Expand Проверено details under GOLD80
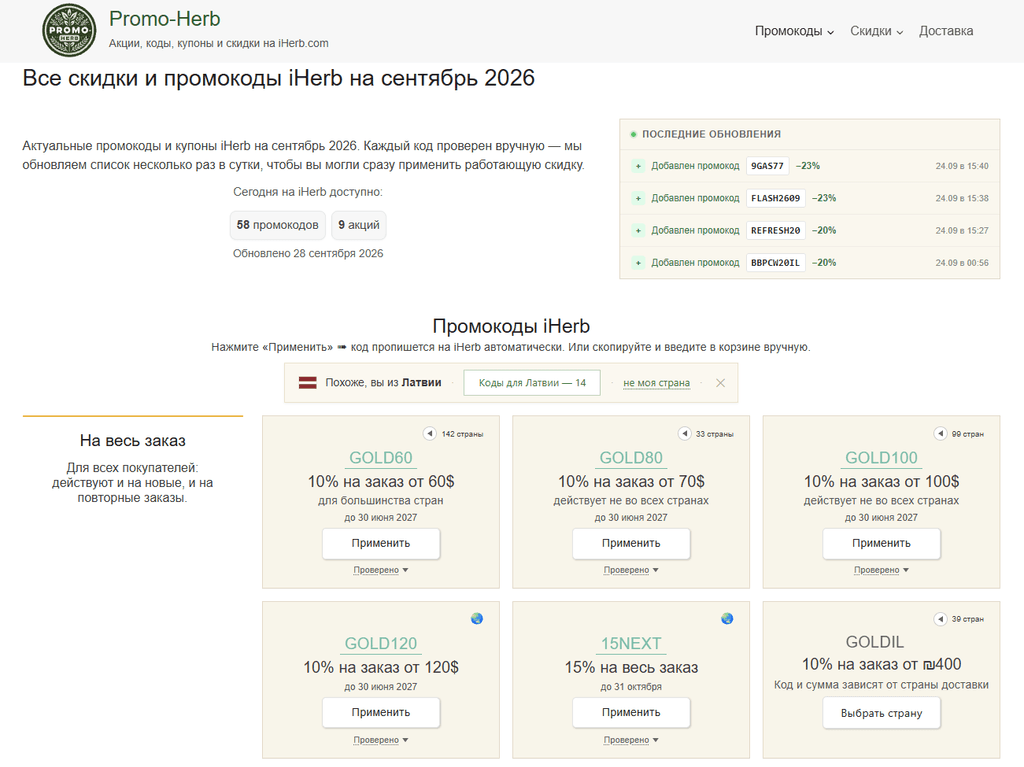 pyautogui.click(x=631, y=570)
